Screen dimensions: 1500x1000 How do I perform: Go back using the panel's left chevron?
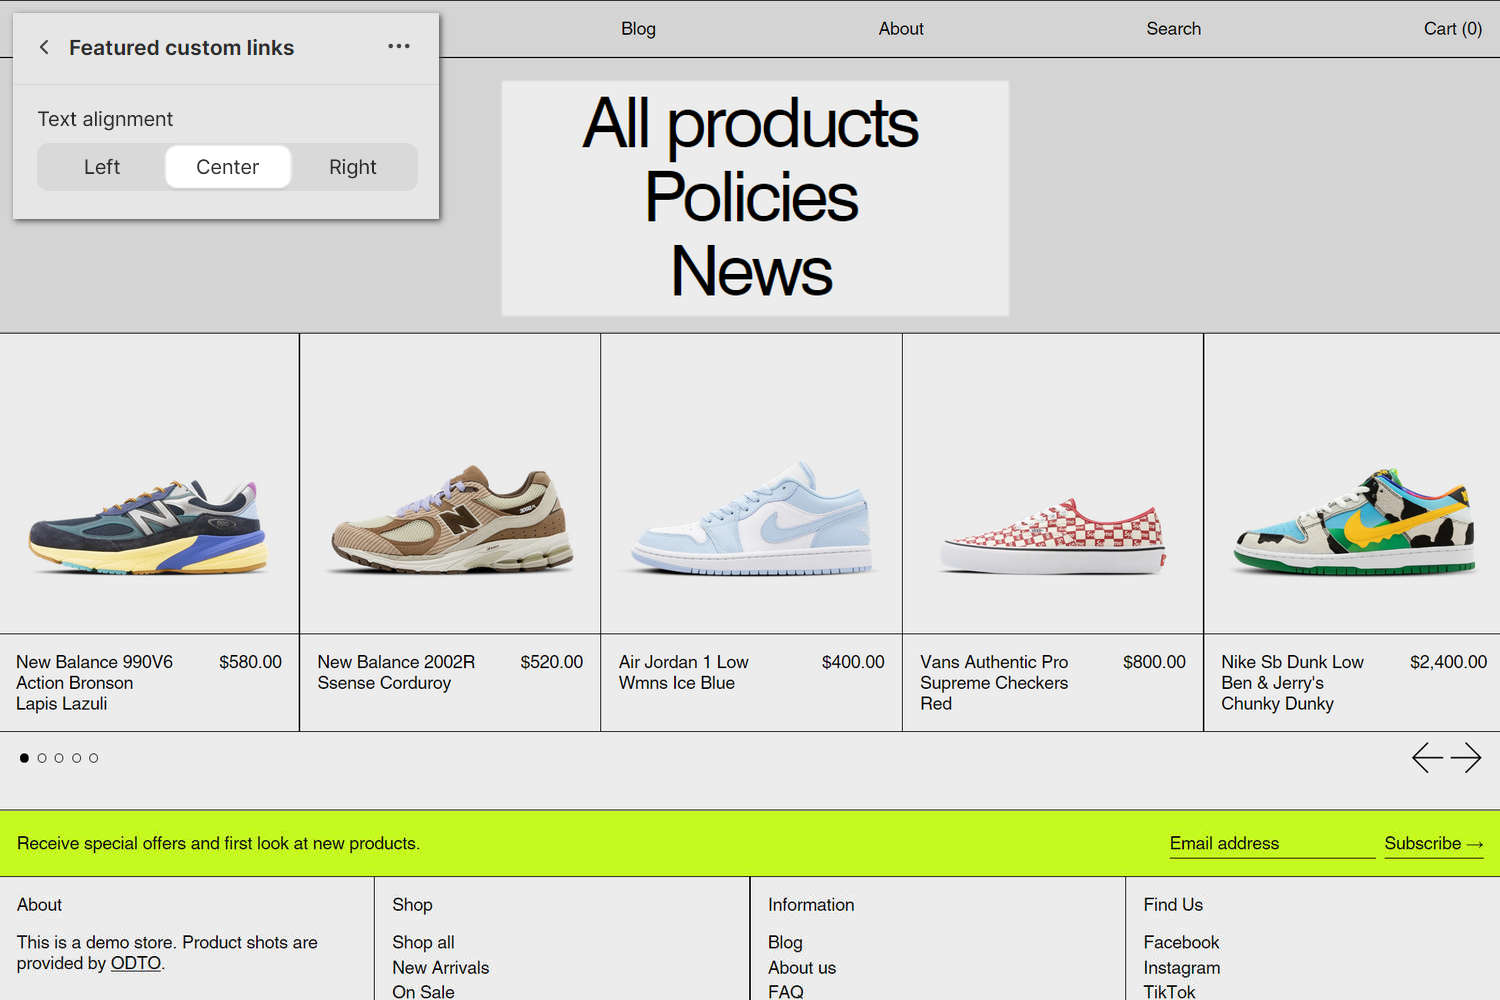point(44,47)
